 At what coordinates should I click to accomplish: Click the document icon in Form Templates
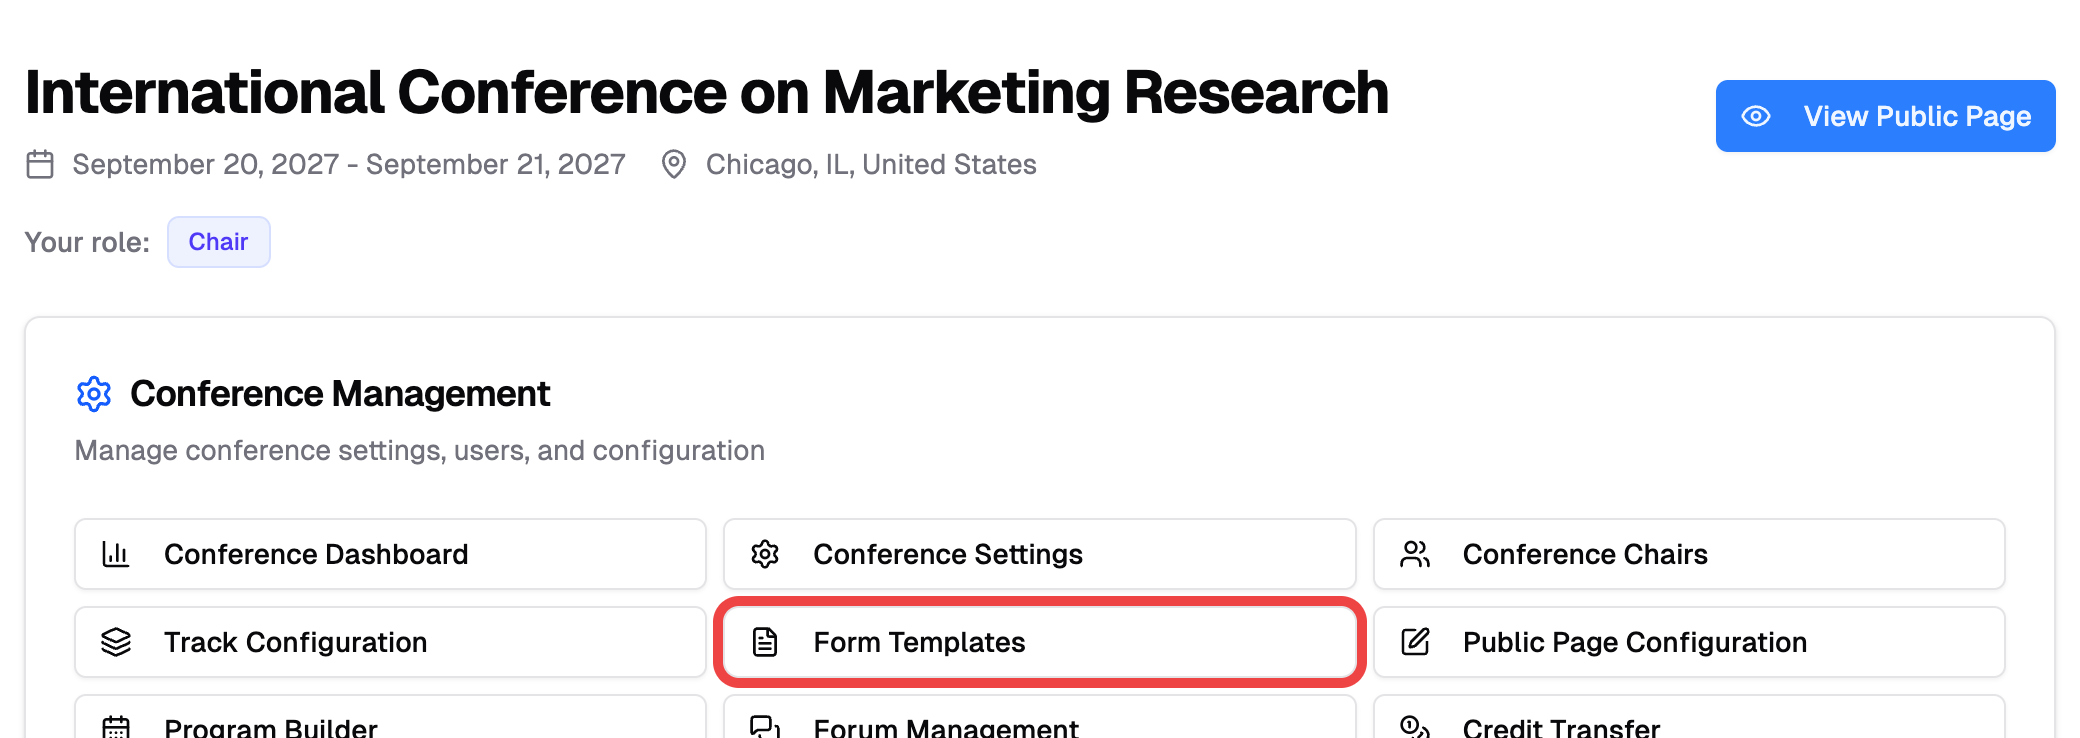coord(765,642)
